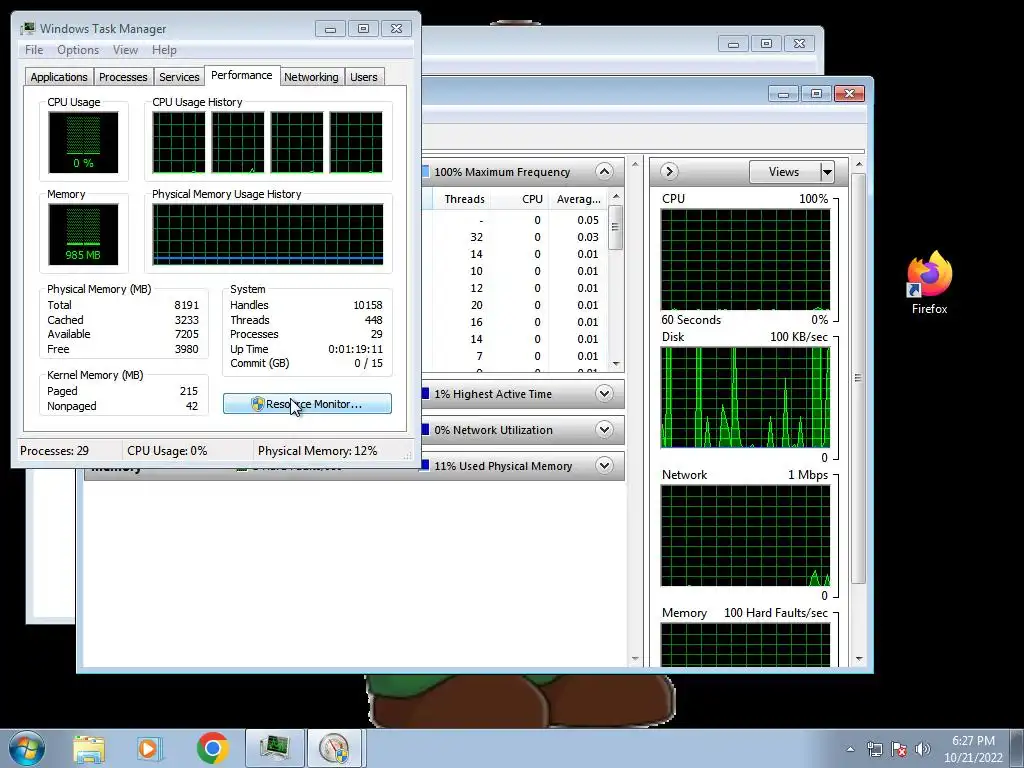Click the scroll down arrow of graphs pane

858,659
